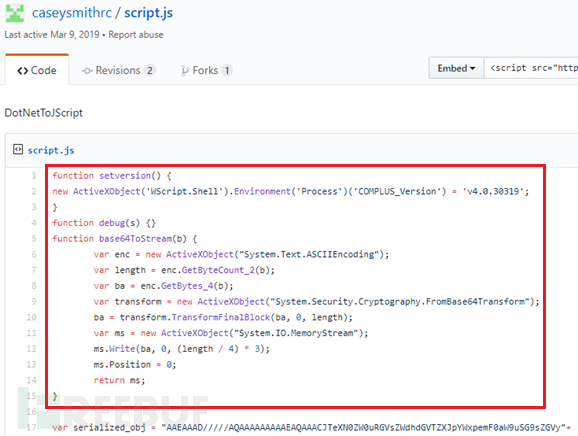The width and height of the screenshot is (578, 436).
Task: Click the Revisions commit icon
Action: pyautogui.click(x=87, y=70)
